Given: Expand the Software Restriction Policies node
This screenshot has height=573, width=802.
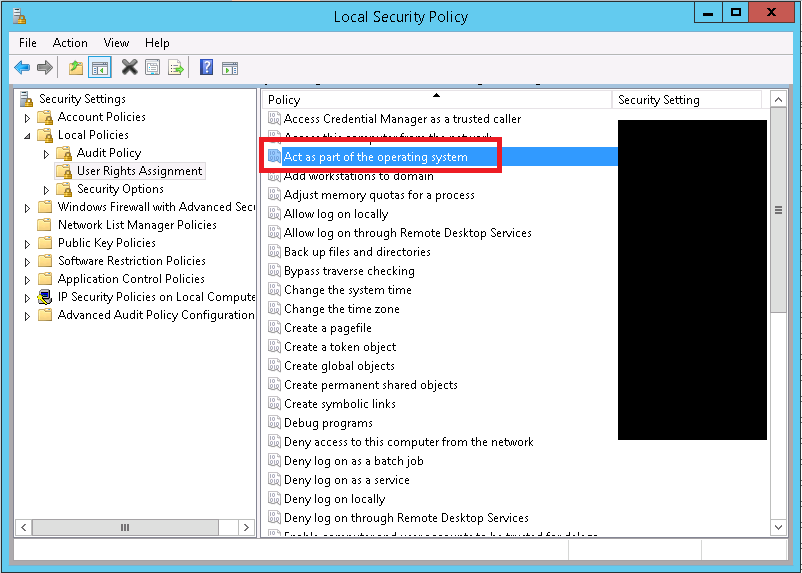Looking at the screenshot, I should 28,262.
